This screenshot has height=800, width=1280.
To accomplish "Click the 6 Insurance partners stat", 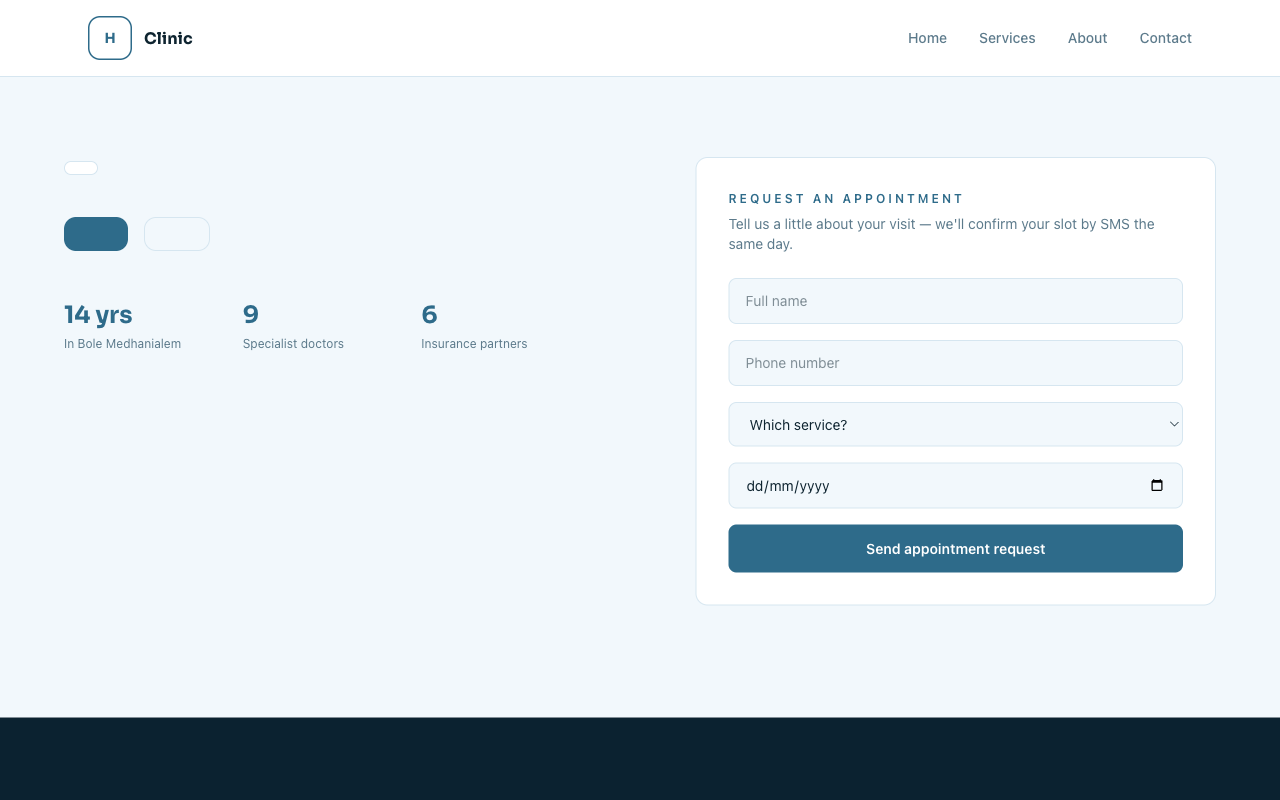I will [x=474, y=327].
